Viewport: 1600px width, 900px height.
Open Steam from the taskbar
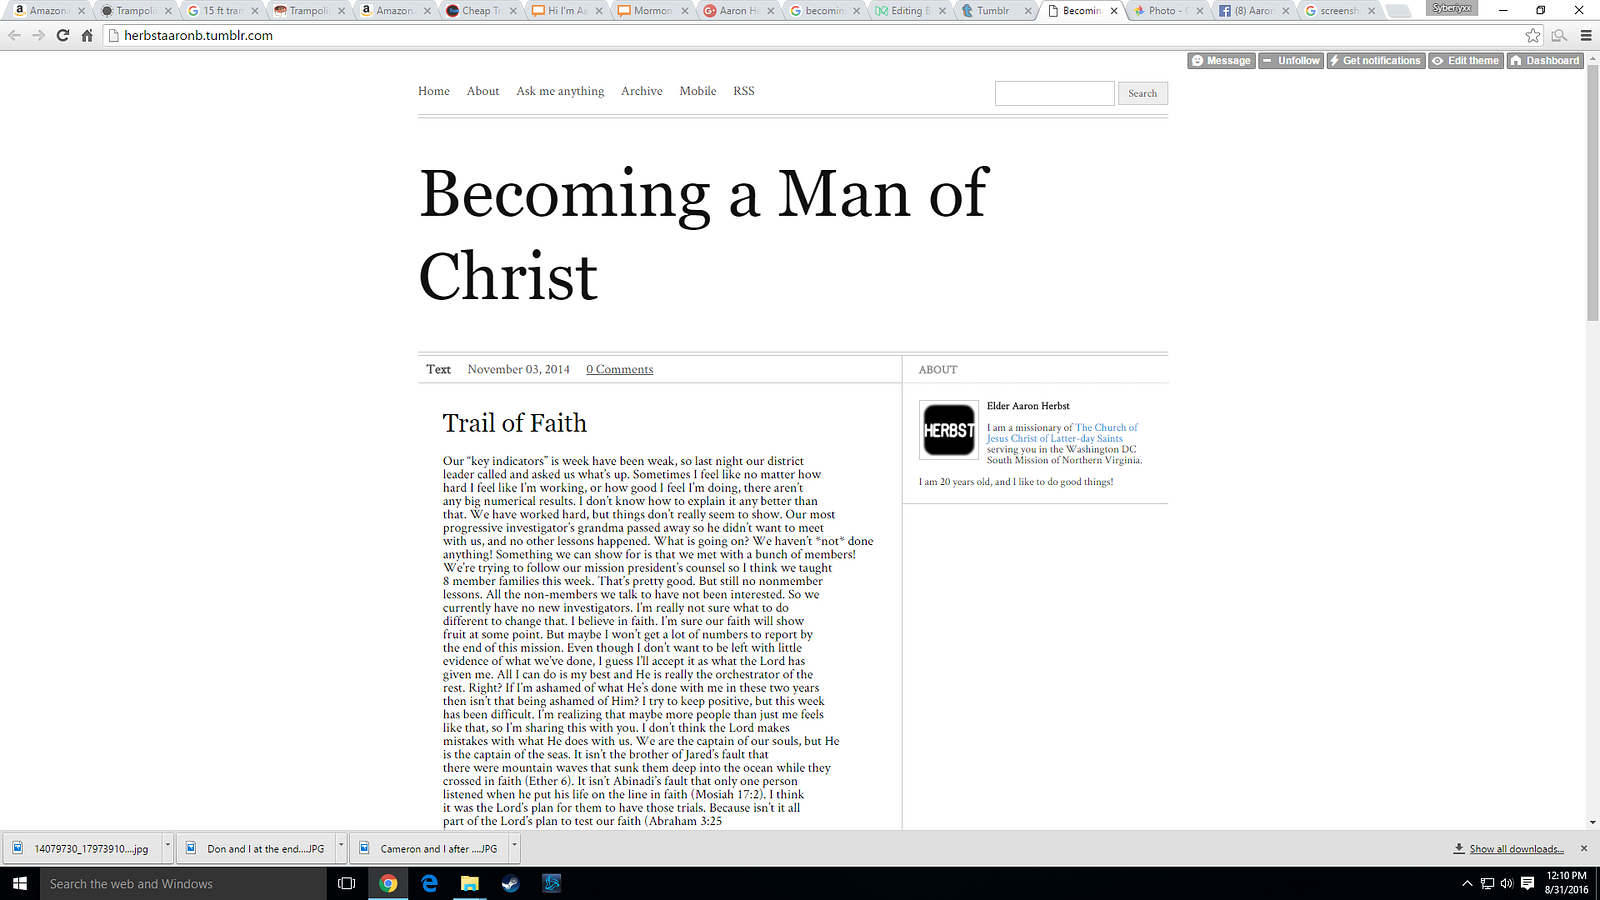[x=510, y=883]
